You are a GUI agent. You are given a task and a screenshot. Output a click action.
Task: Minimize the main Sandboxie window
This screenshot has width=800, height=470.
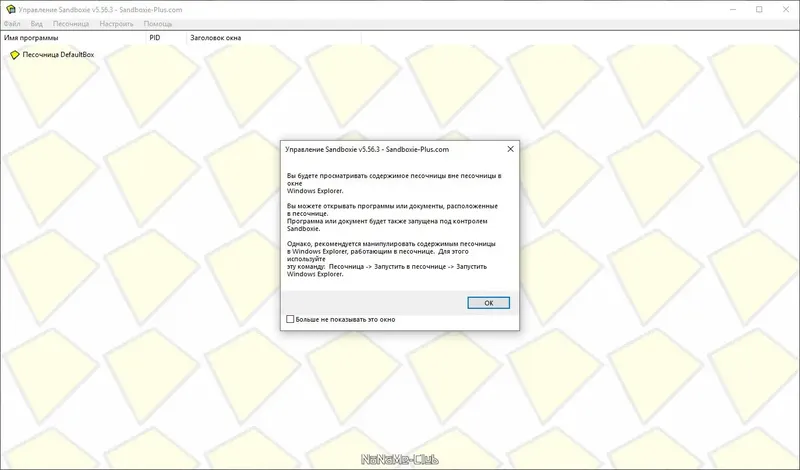coord(733,9)
